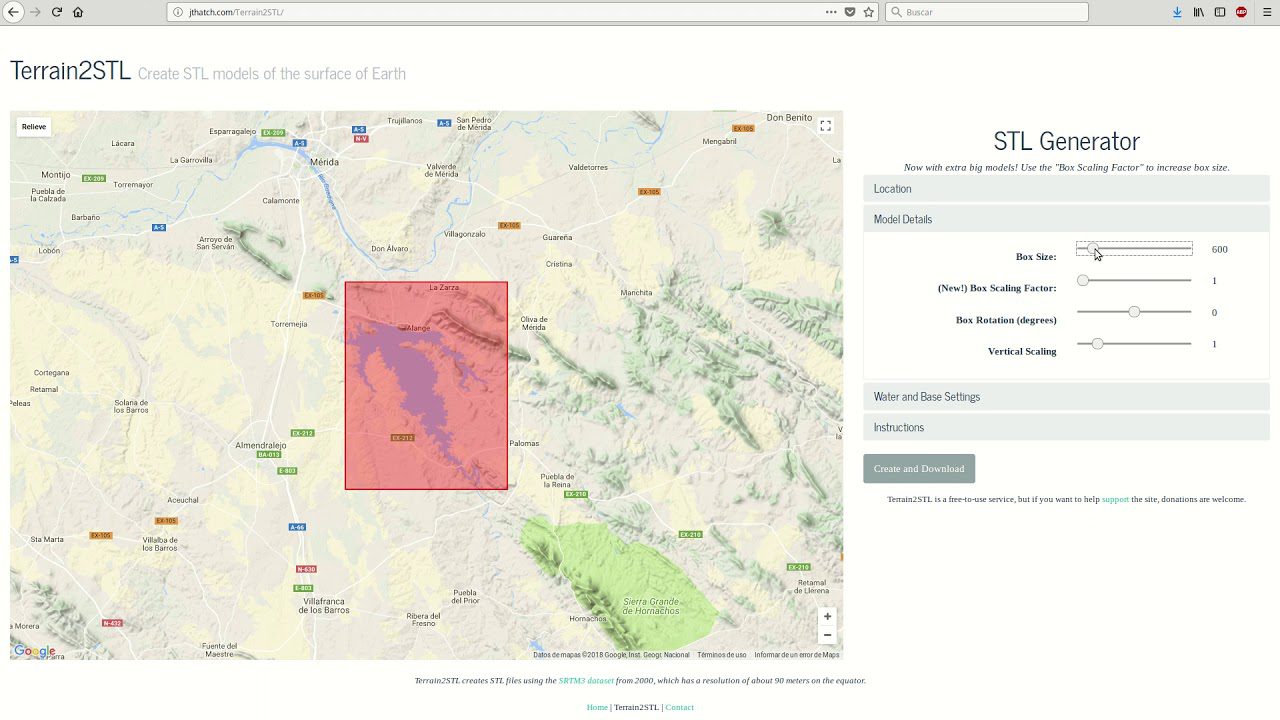The height and width of the screenshot is (720, 1280).
Task: Collapse the Model Details section
Action: [x=1066, y=219]
